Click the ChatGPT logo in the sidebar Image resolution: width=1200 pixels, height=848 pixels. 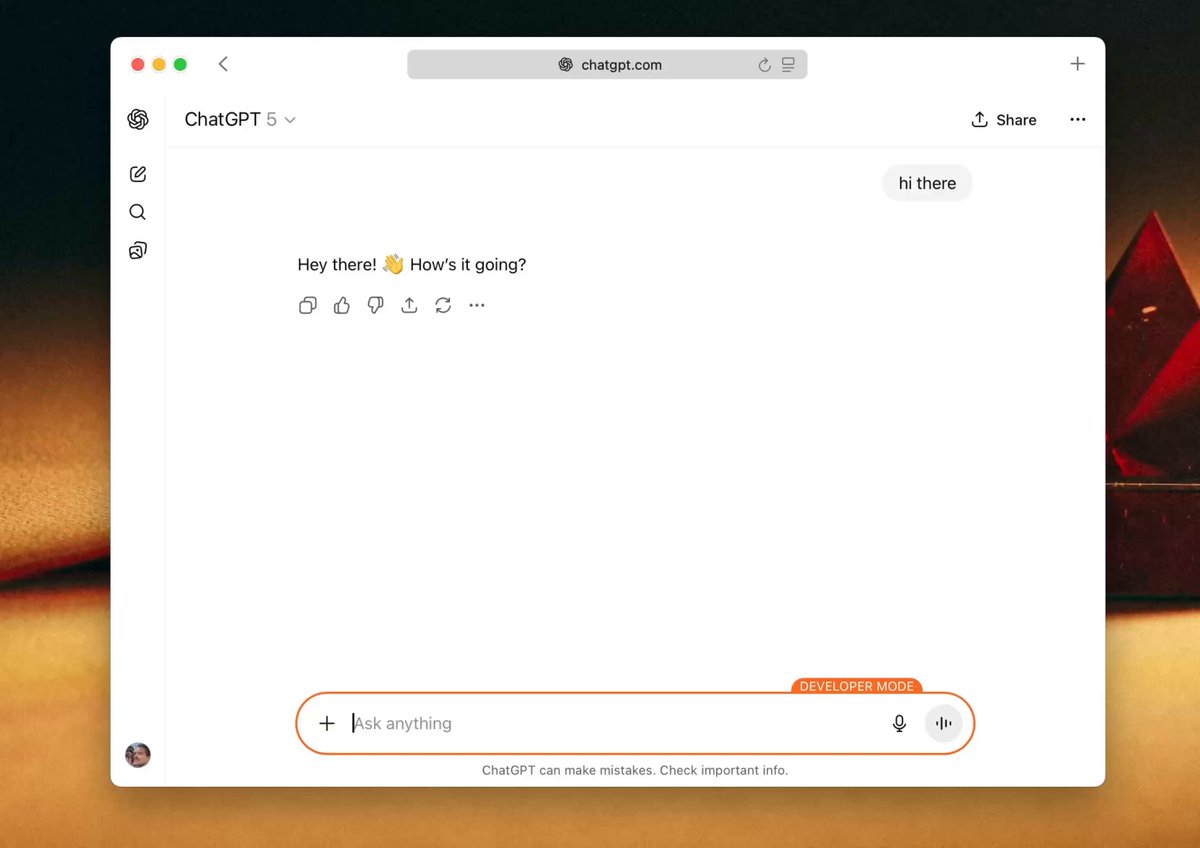[138, 119]
